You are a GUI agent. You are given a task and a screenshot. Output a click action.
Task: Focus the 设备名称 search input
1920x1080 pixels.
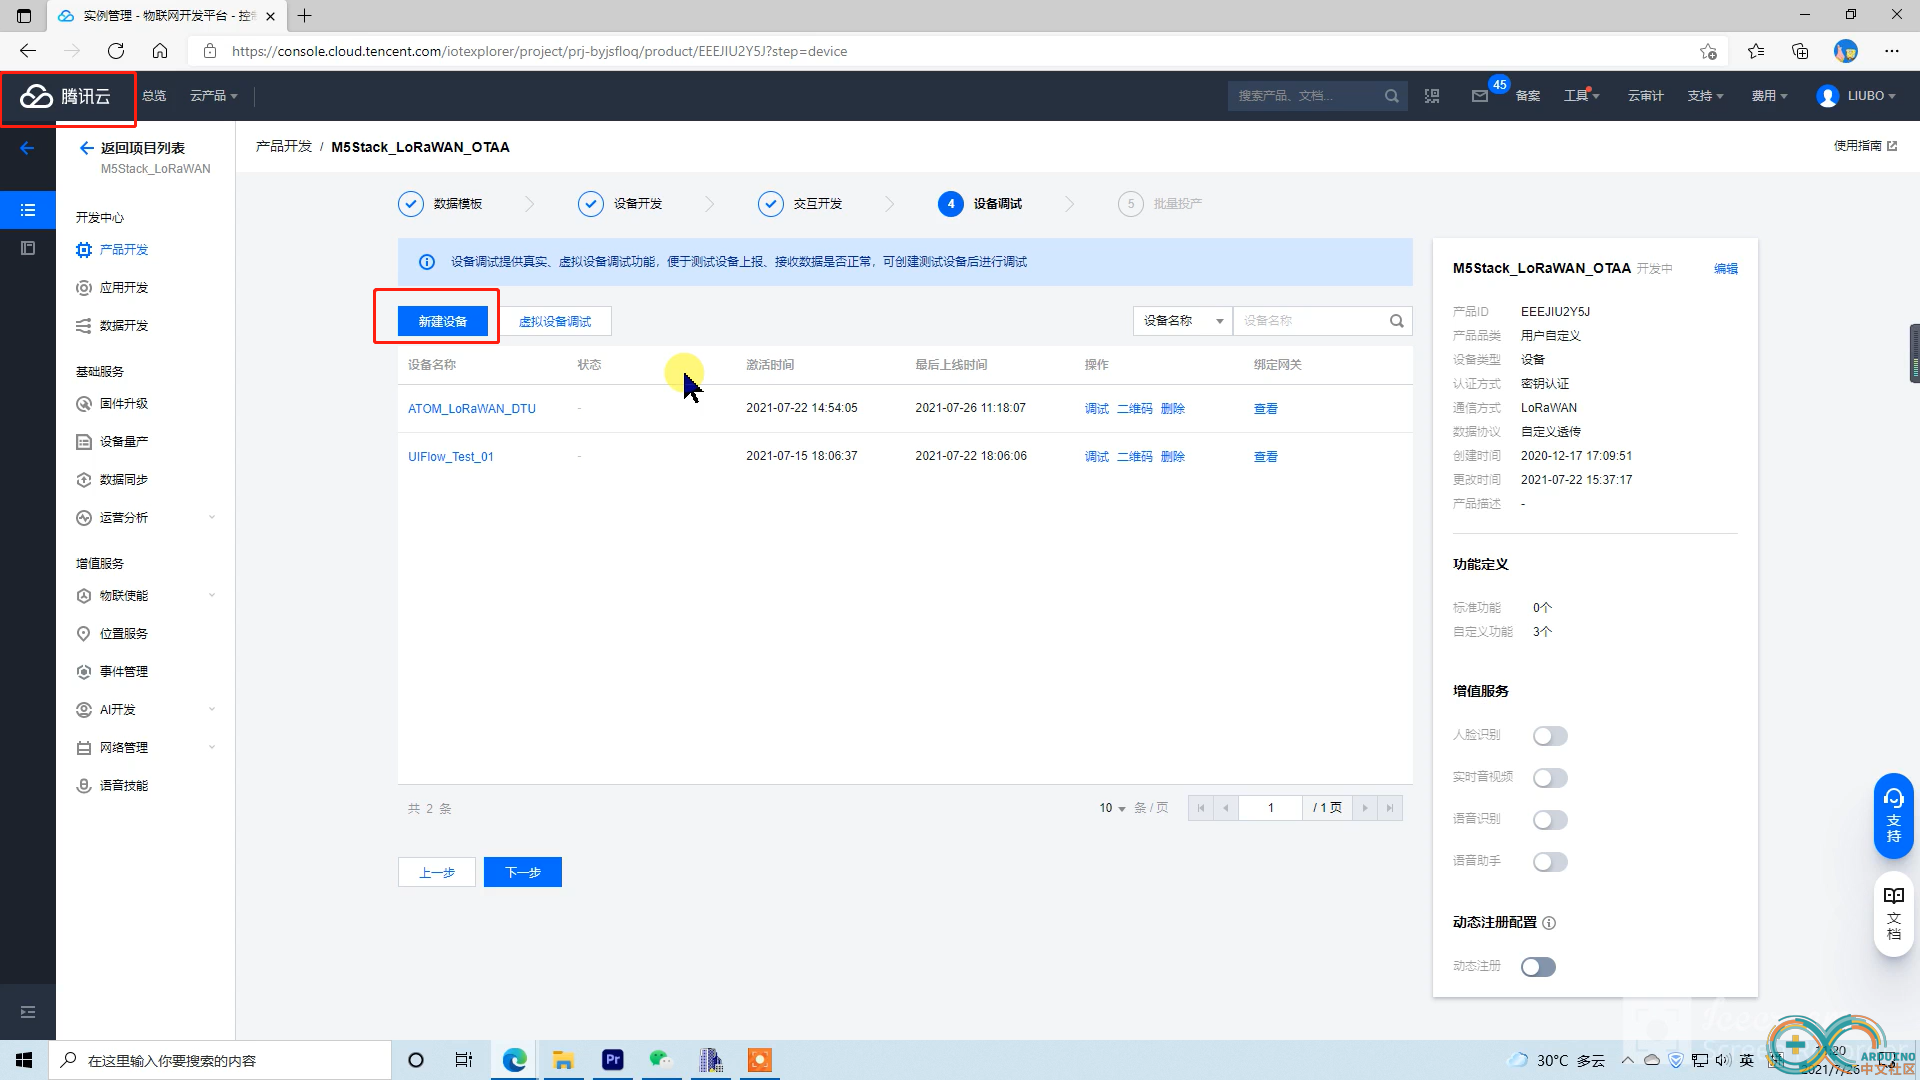pyautogui.click(x=1311, y=321)
